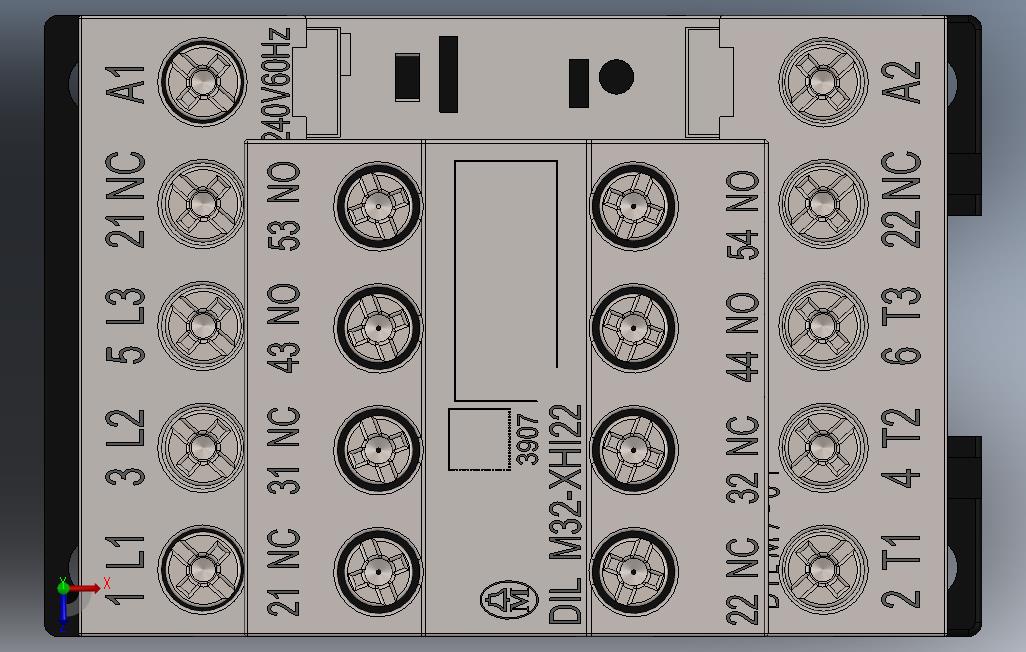
Task: Click the "A1" terminal label
Action: pyautogui.click(x=126, y=84)
